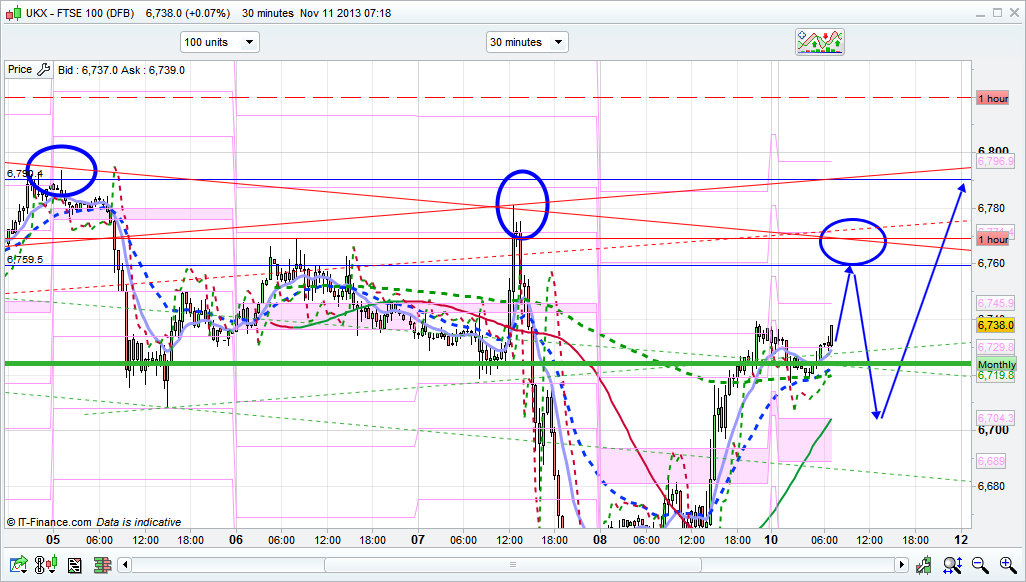This screenshot has width=1026, height=582.
Task: Click the Monthly green price label
Action: coord(997,365)
